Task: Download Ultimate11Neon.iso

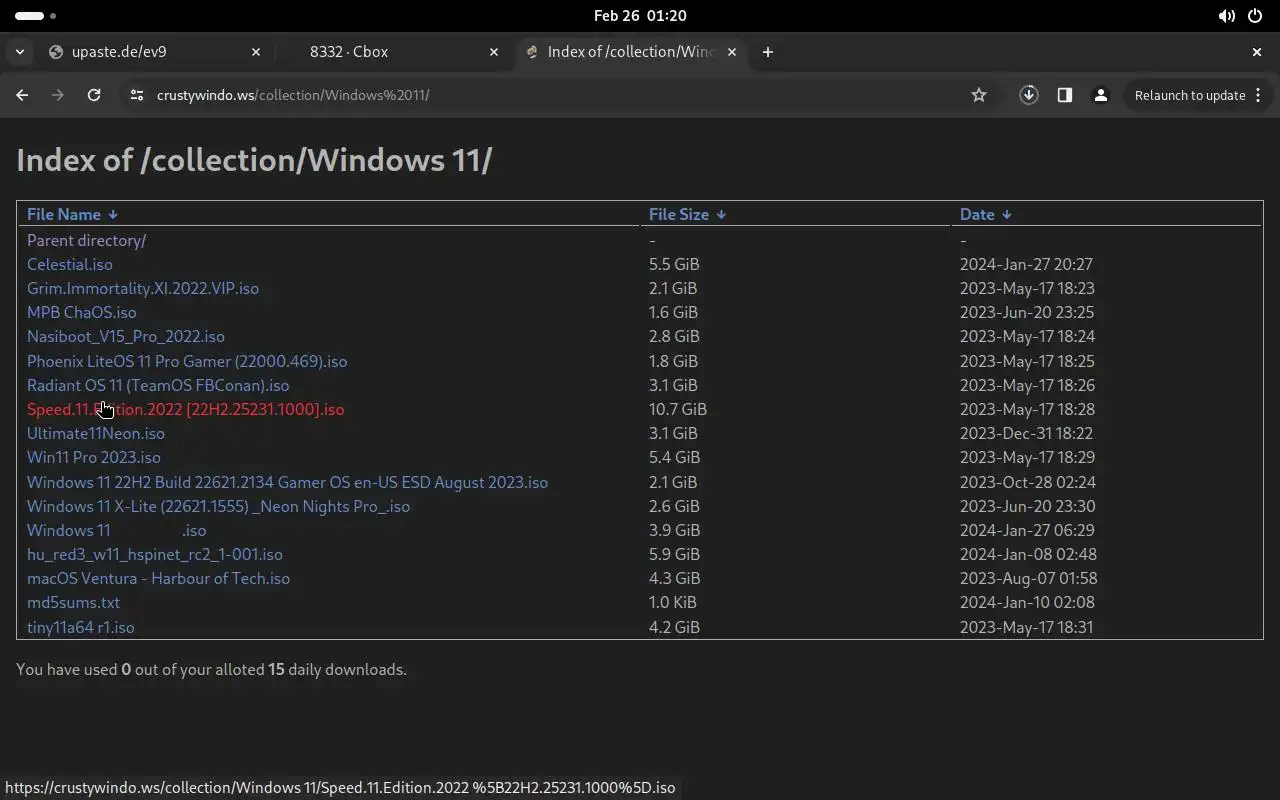Action: pos(96,433)
